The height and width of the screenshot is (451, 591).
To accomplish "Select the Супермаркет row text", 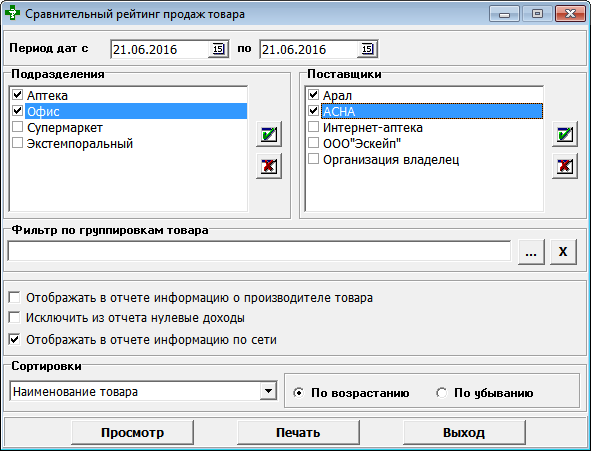I will coord(65,128).
